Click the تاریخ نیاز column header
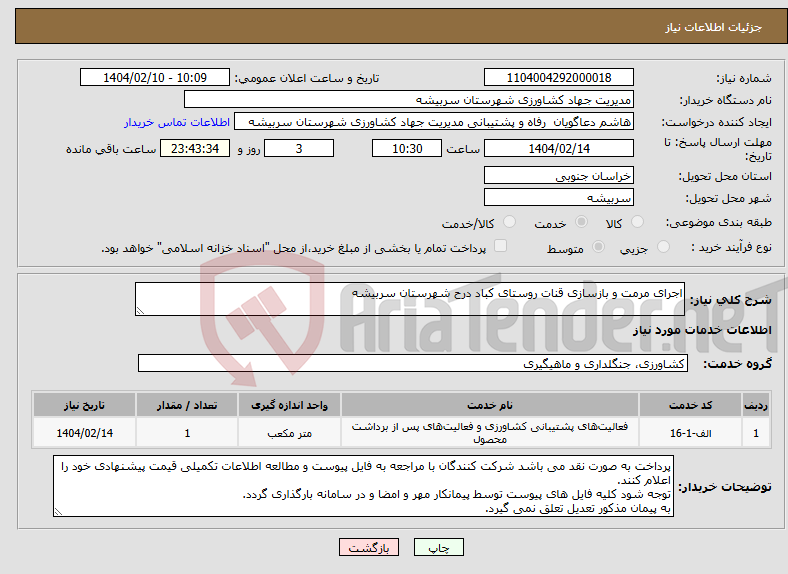Viewport: 788px width, 574px height. [84, 405]
